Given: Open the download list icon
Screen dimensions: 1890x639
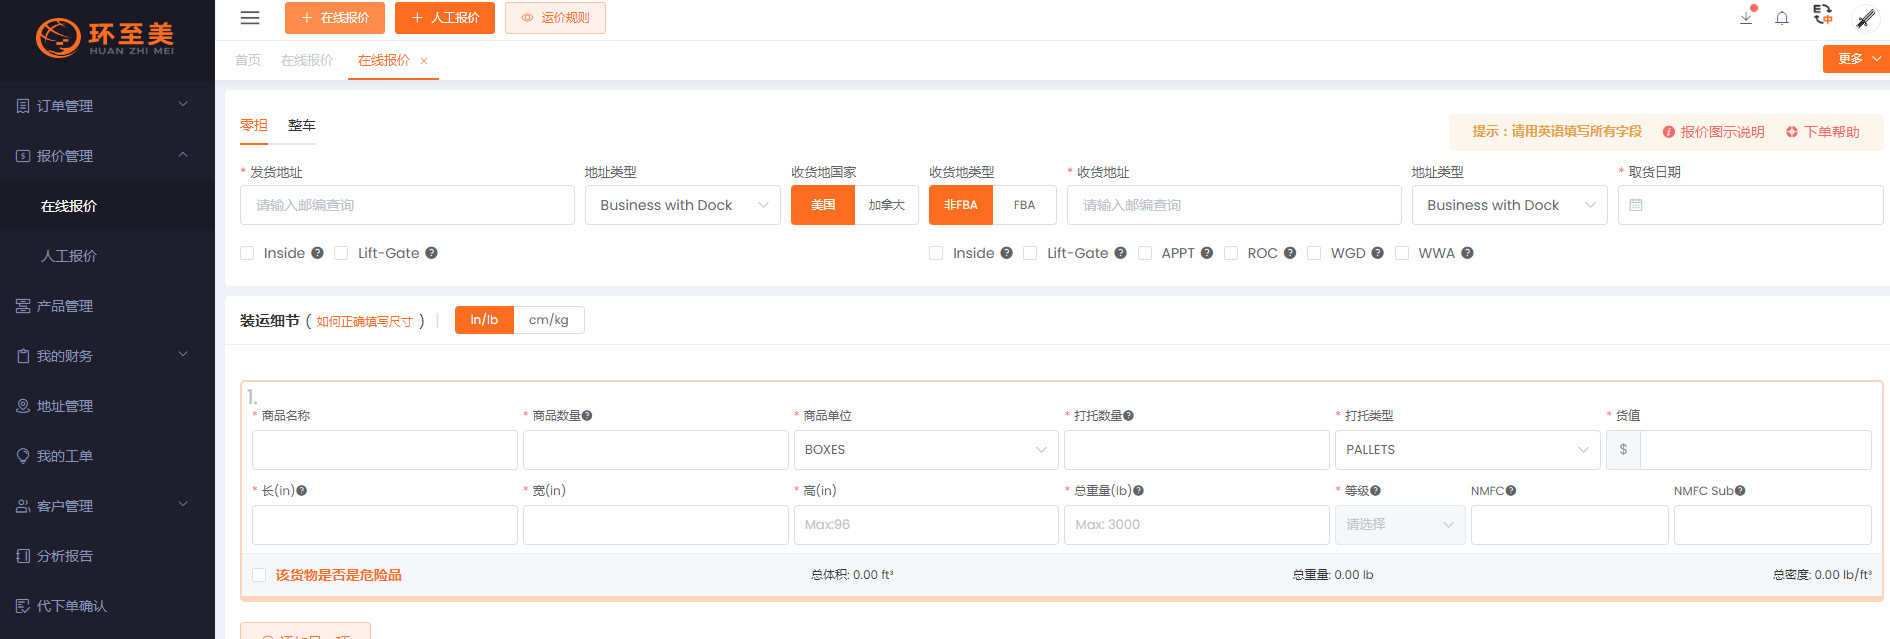Looking at the screenshot, I should click(1746, 18).
